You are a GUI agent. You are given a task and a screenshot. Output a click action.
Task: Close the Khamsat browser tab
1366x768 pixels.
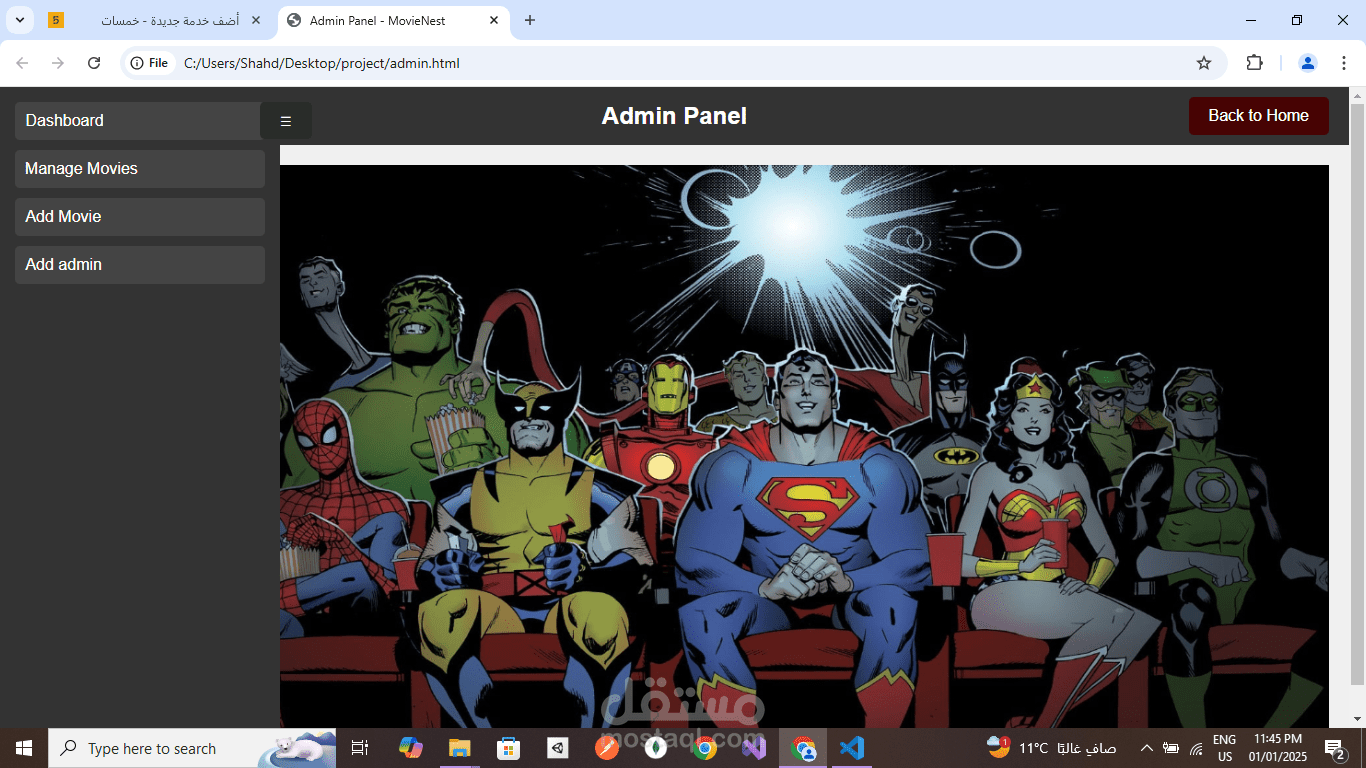[256, 20]
